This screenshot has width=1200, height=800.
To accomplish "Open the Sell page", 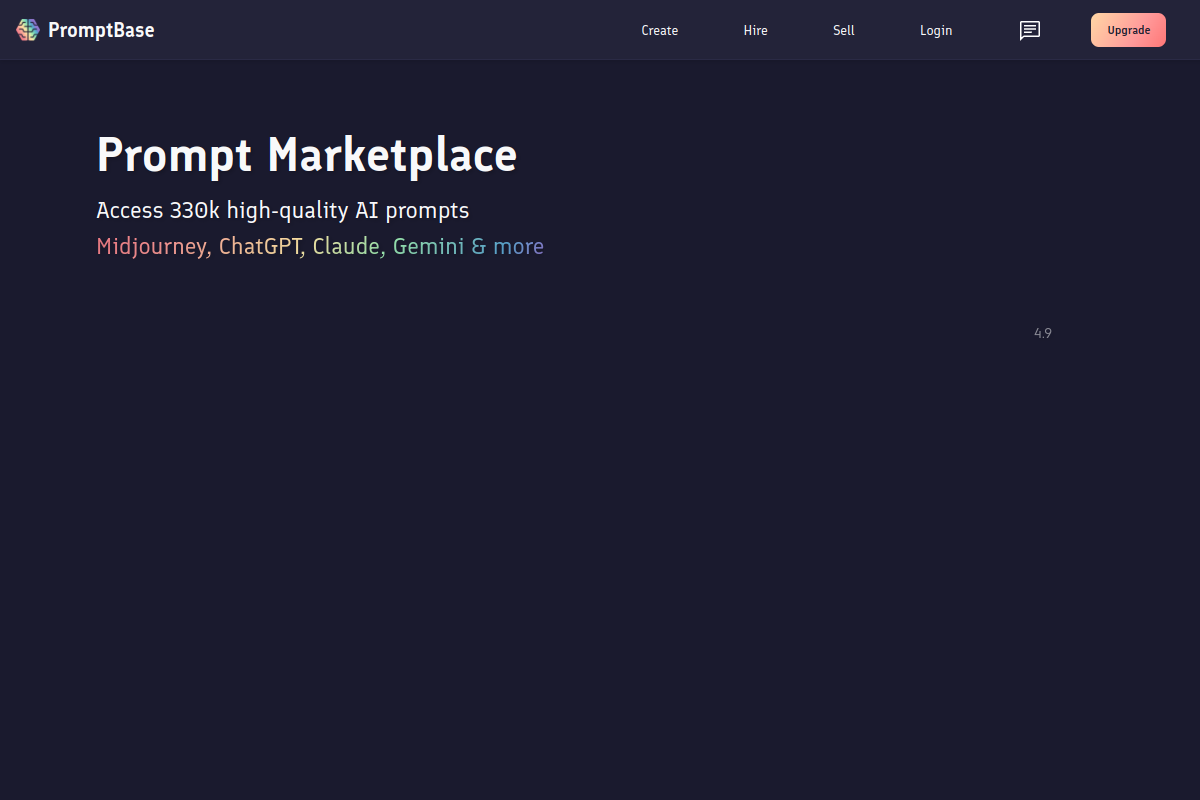I will (844, 30).
